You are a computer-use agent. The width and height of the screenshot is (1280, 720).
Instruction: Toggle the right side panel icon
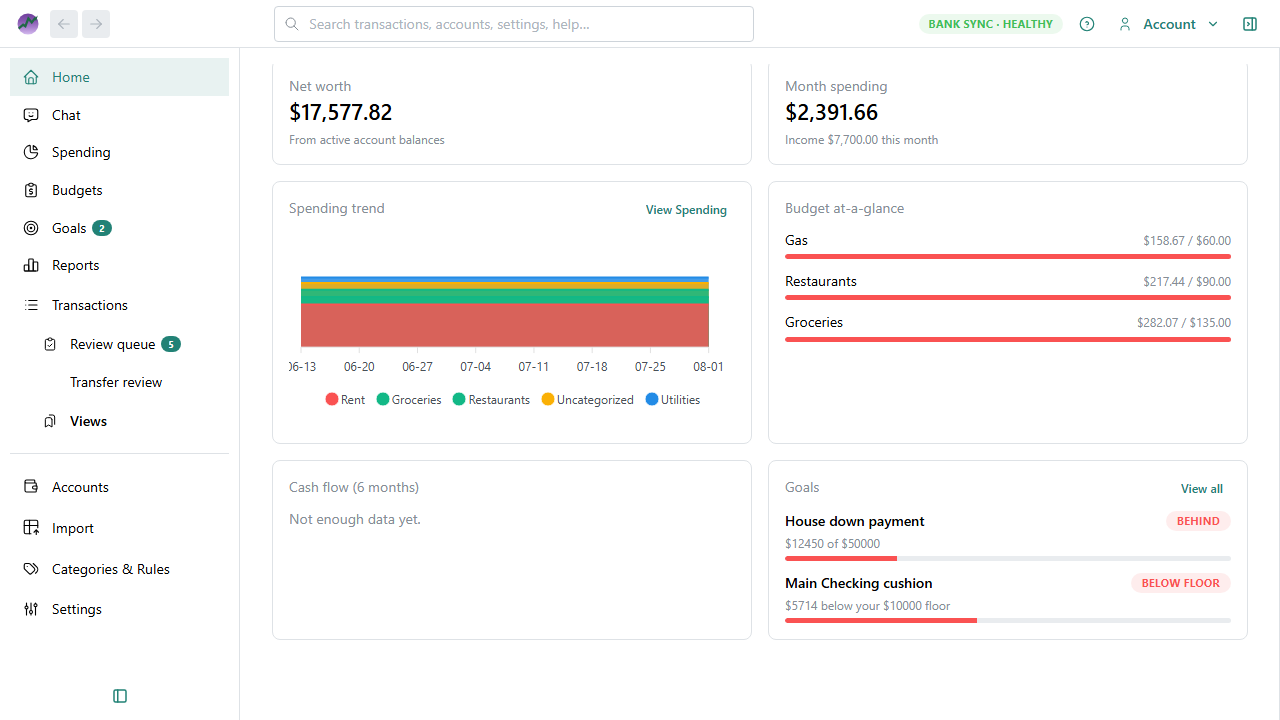[1250, 24]
